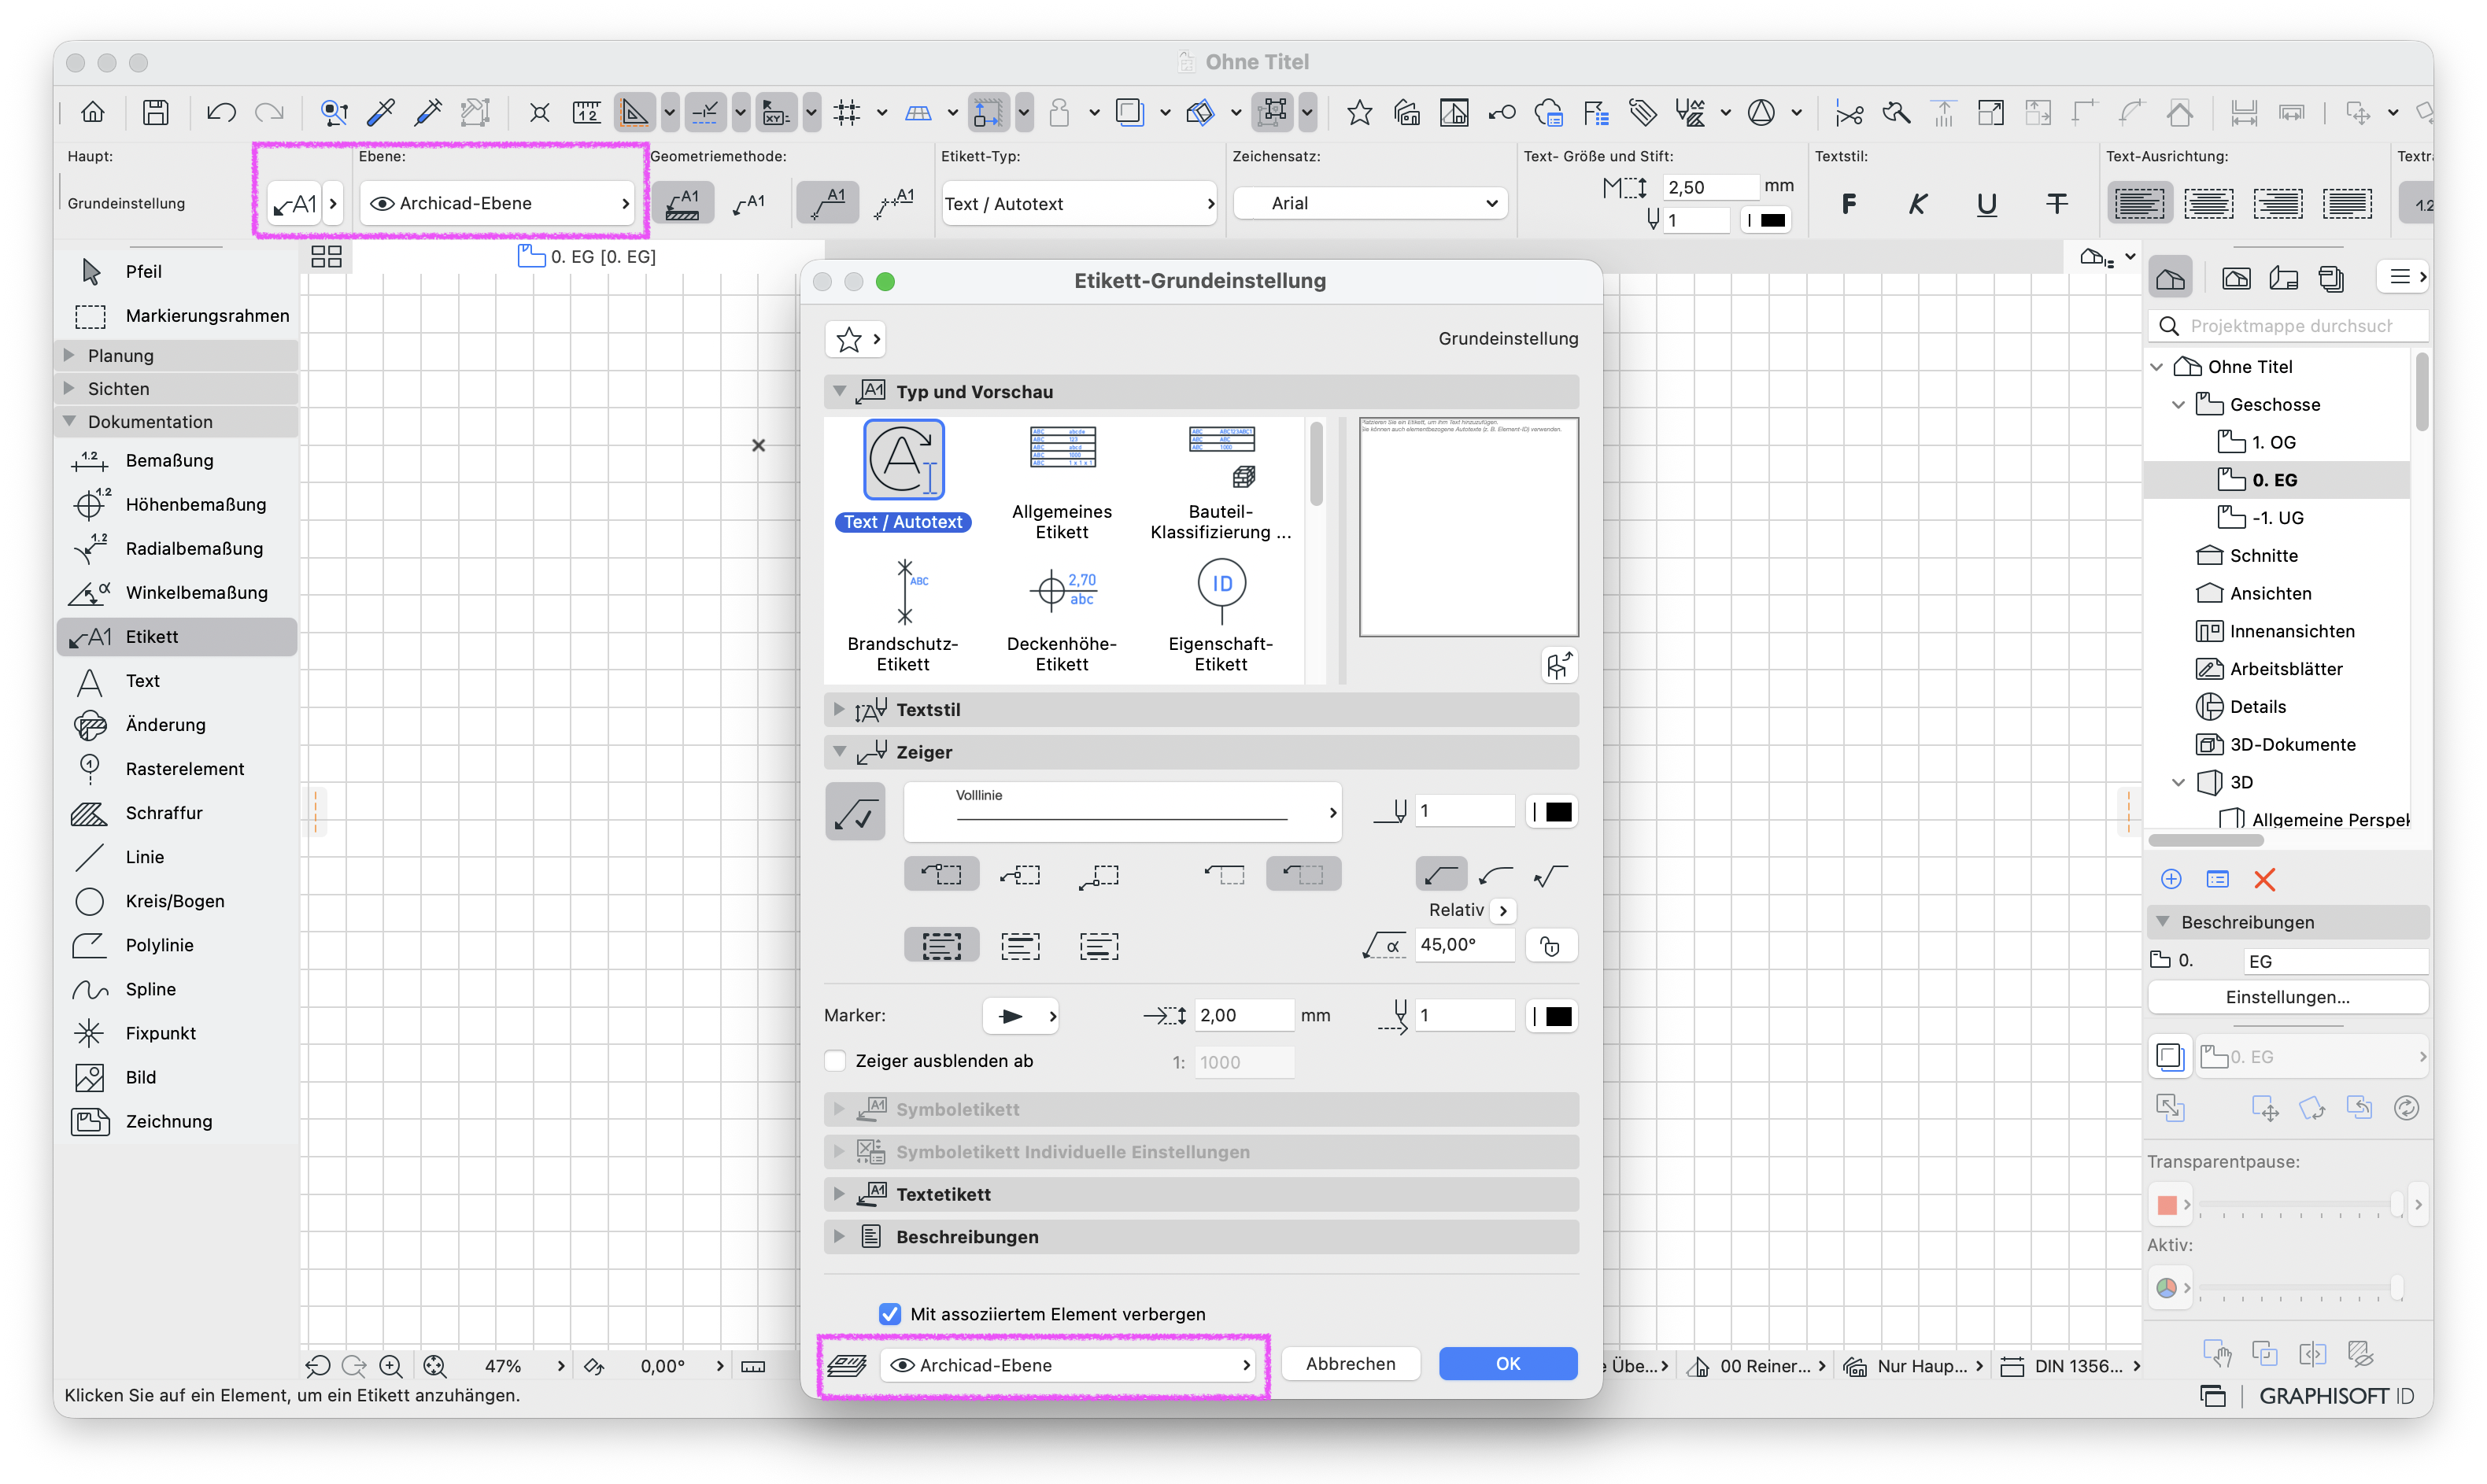Click the Abbrechen button

1350,1364
